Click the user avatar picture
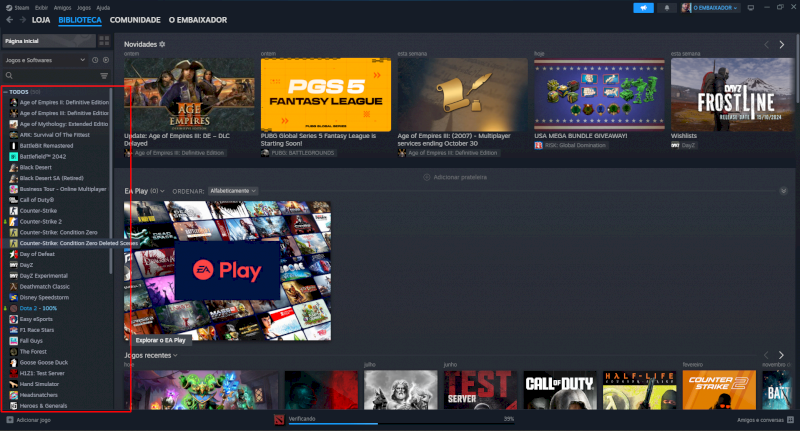 click(x=686, y=8)
